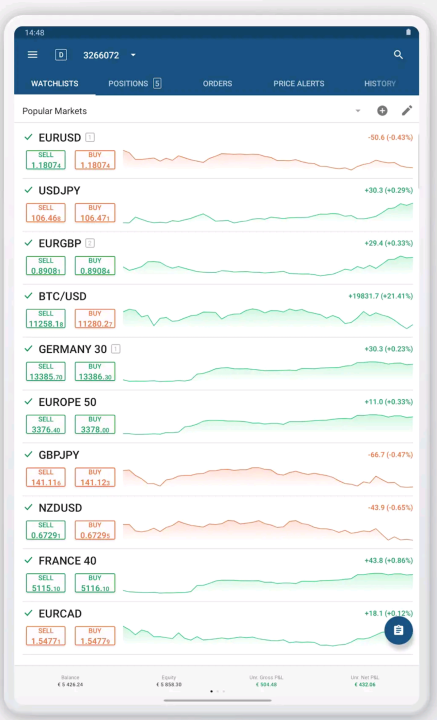Tap the search magnifier icon

point(398,55)
